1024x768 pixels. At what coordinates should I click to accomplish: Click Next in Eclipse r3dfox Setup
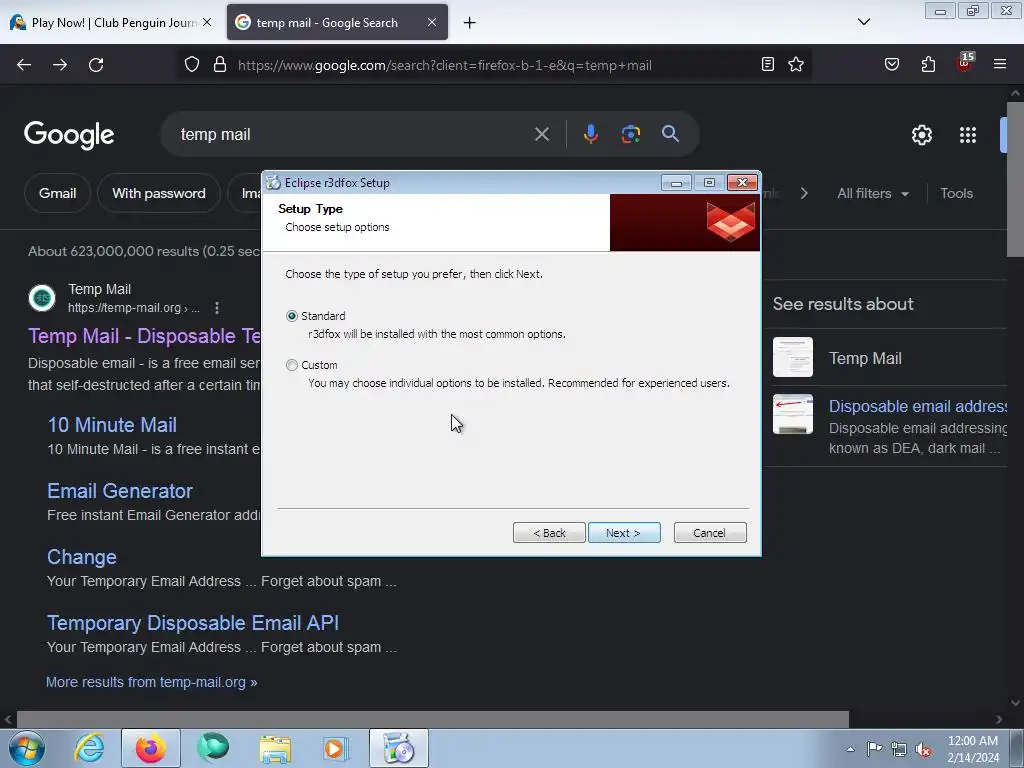[624, 533]
